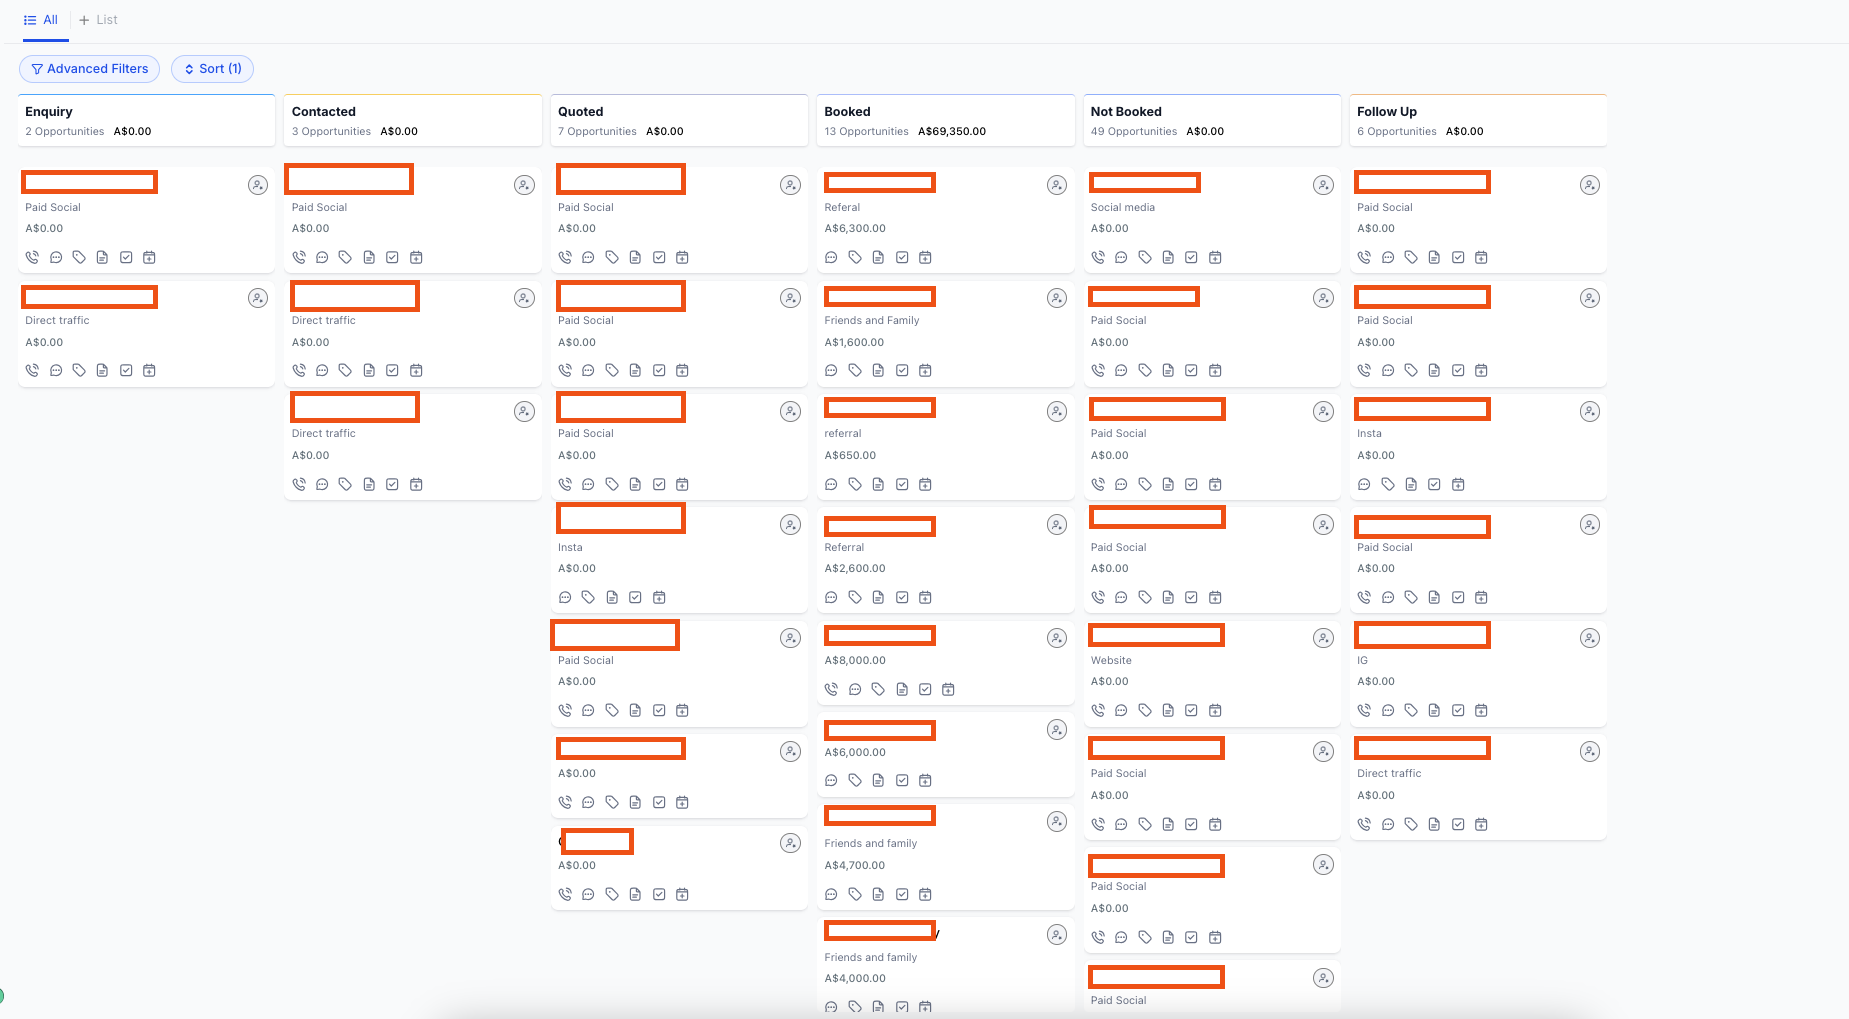Screen dimensions: 1849x1019
Task: Open tags on Enquiry Paid Social card
Action: pyautogui.click(x=79, y=257)
